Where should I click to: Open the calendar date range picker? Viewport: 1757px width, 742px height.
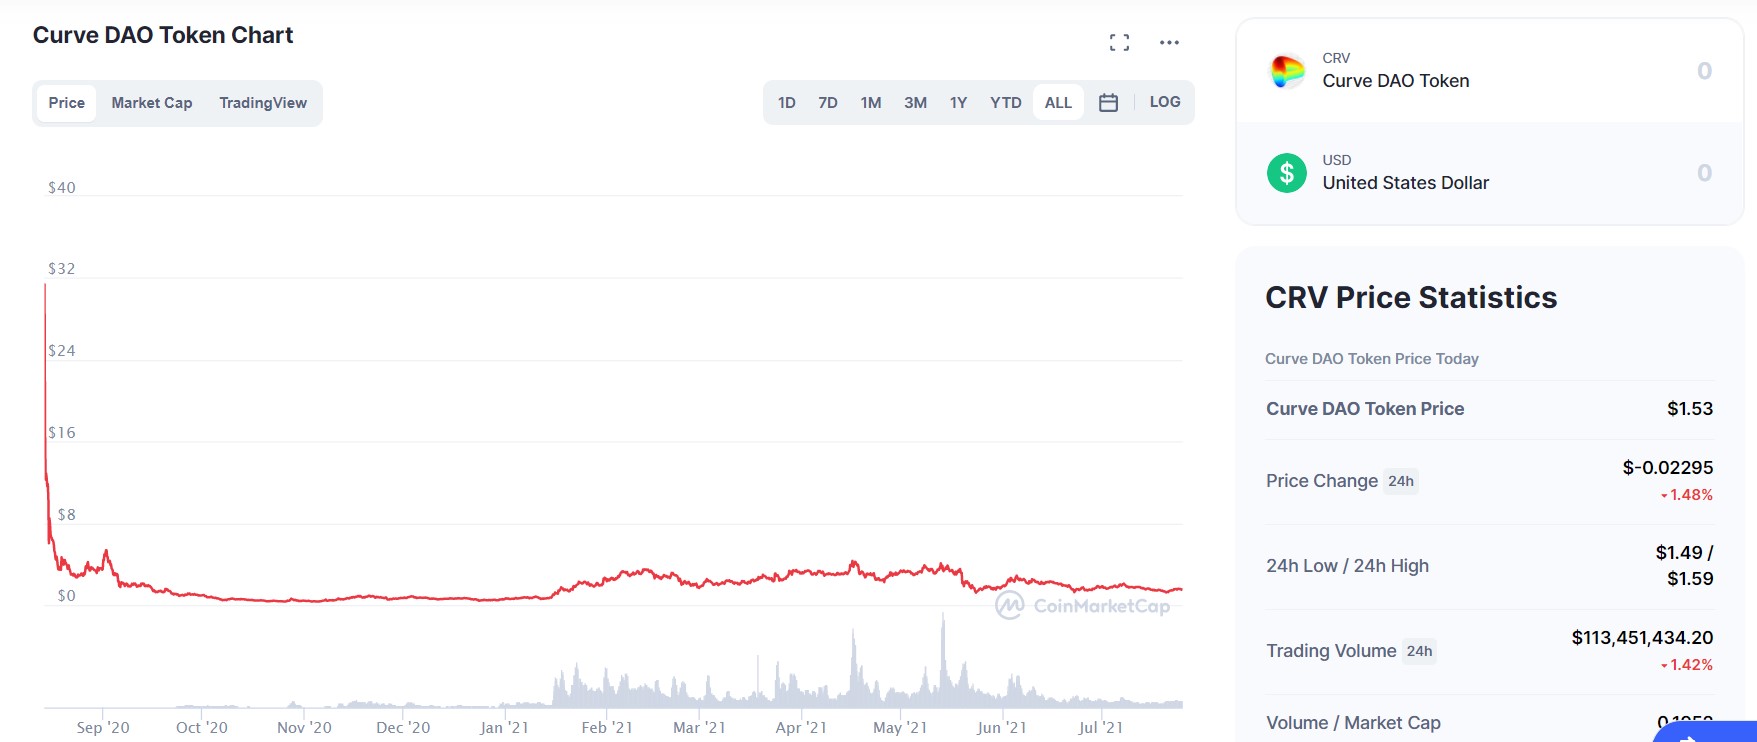point(1108,101)
